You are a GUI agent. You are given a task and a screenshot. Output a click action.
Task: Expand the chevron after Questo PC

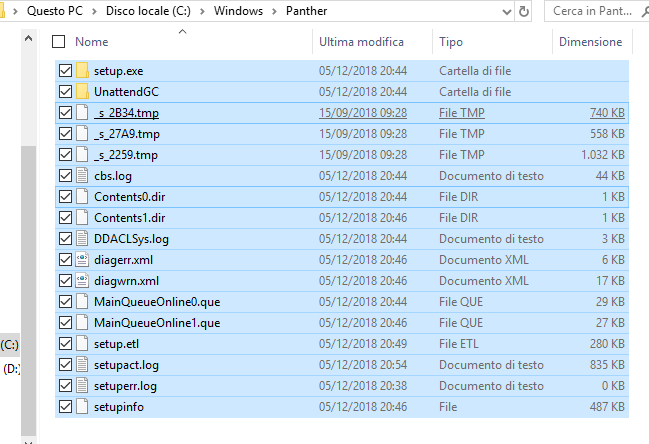(94, 11)
